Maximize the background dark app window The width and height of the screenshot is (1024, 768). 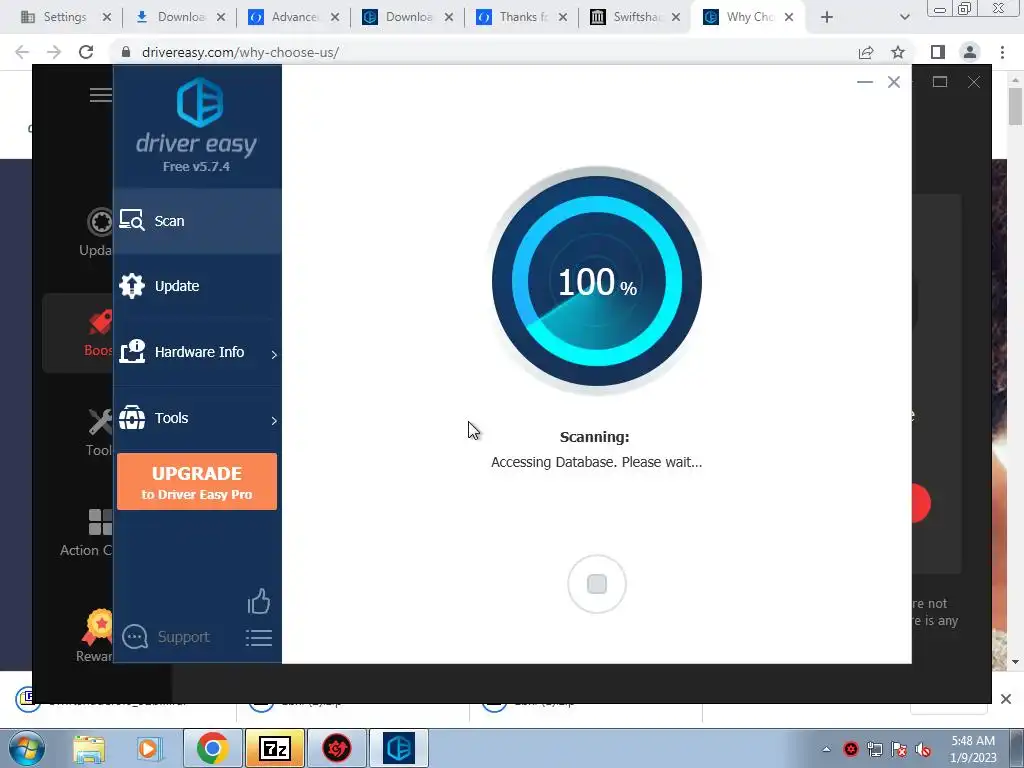pyautogui.click(x=940, y=82)
